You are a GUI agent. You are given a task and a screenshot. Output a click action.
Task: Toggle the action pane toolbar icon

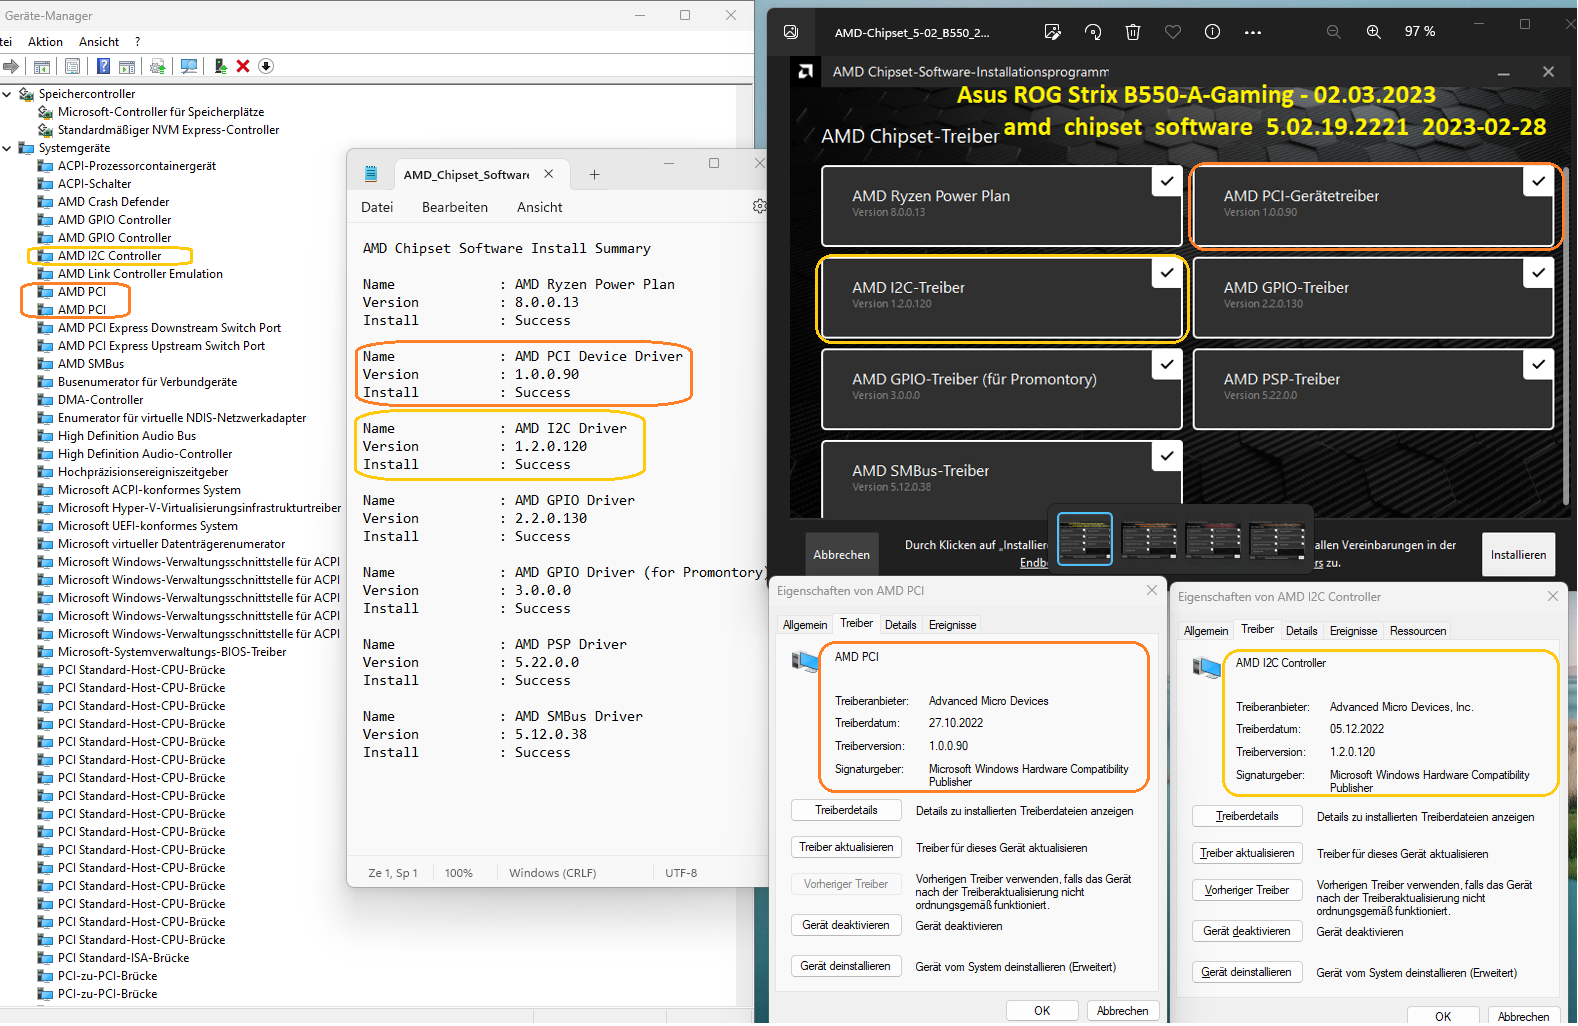(127, 66)
